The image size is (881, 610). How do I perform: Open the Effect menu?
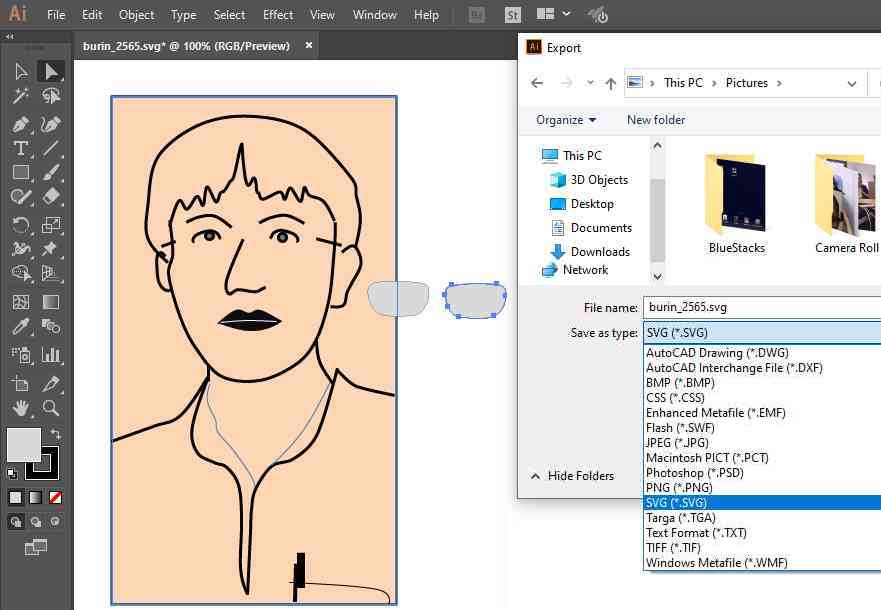coord(278,15)
